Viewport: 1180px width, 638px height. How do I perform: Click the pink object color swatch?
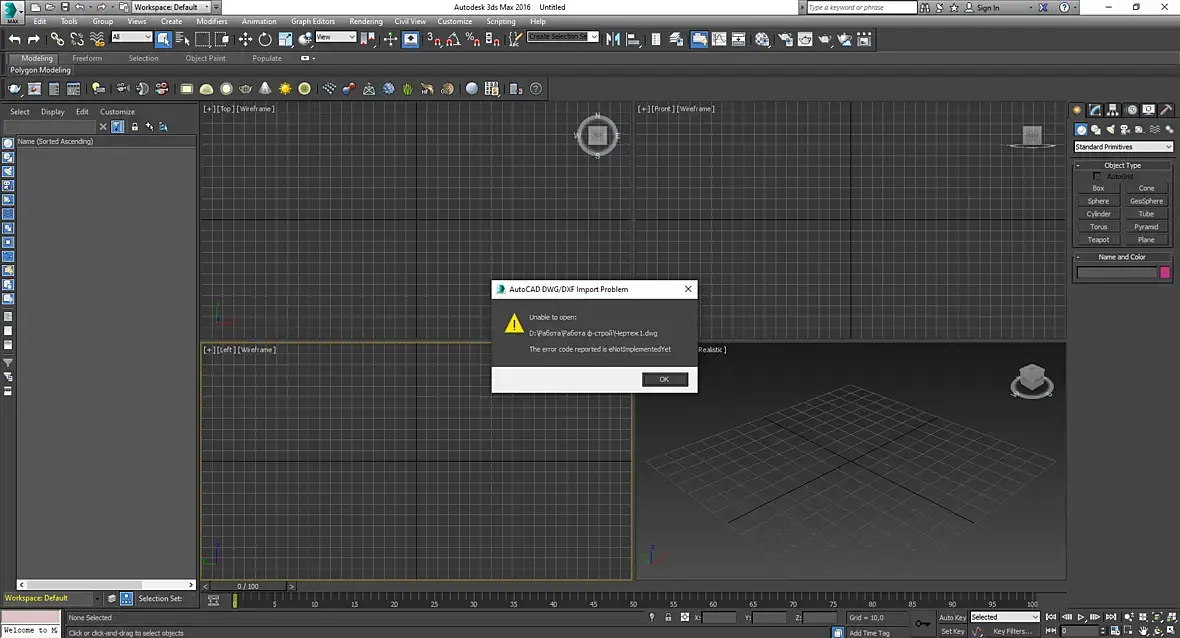(x=1165, y=272)
